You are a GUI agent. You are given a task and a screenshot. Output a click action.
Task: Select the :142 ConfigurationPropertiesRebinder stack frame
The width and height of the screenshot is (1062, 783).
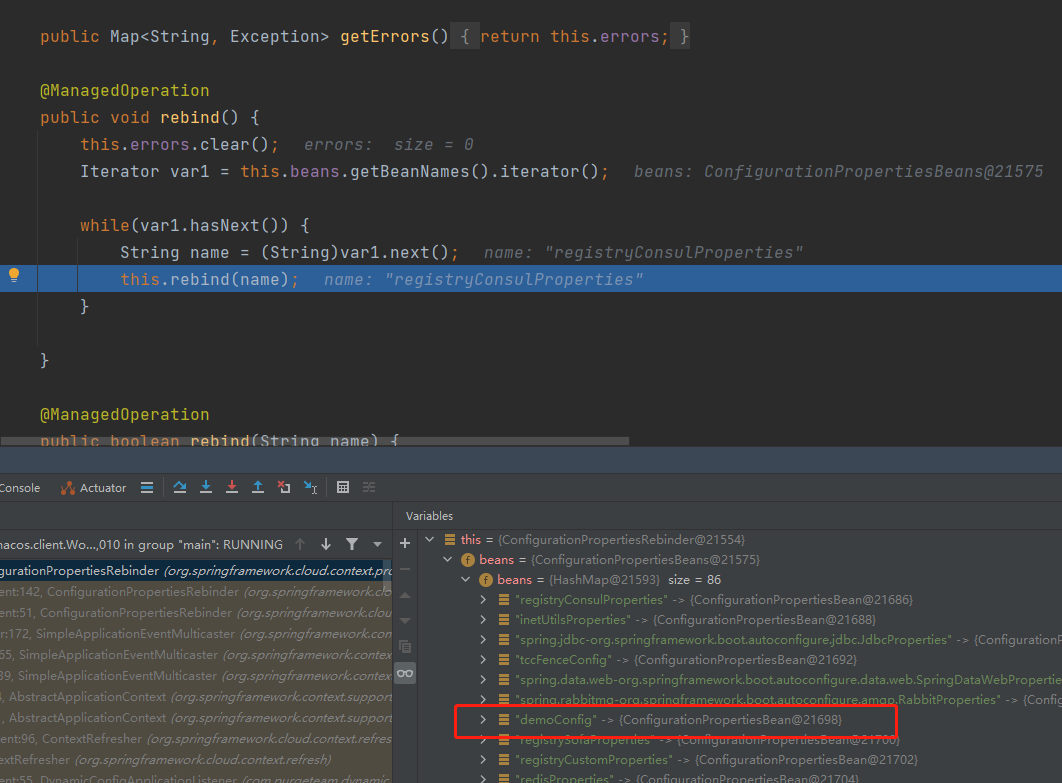196,592
